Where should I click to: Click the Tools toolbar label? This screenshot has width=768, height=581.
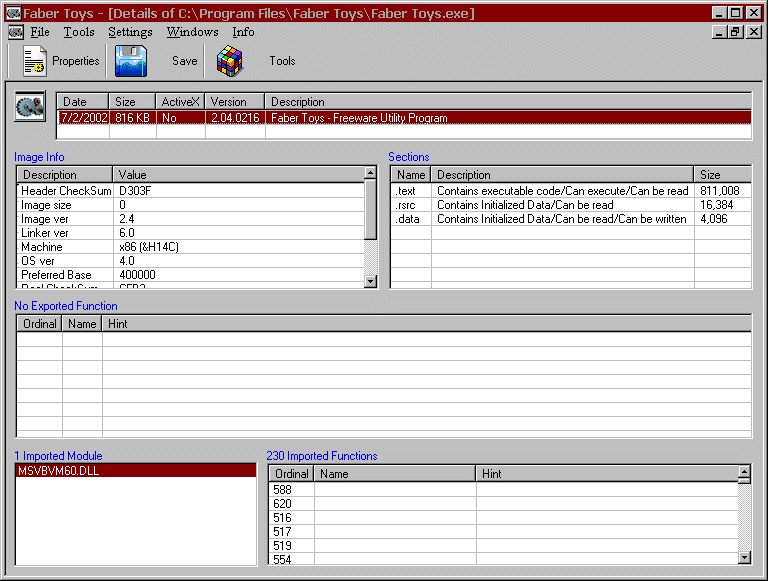[x=282, y=61]
